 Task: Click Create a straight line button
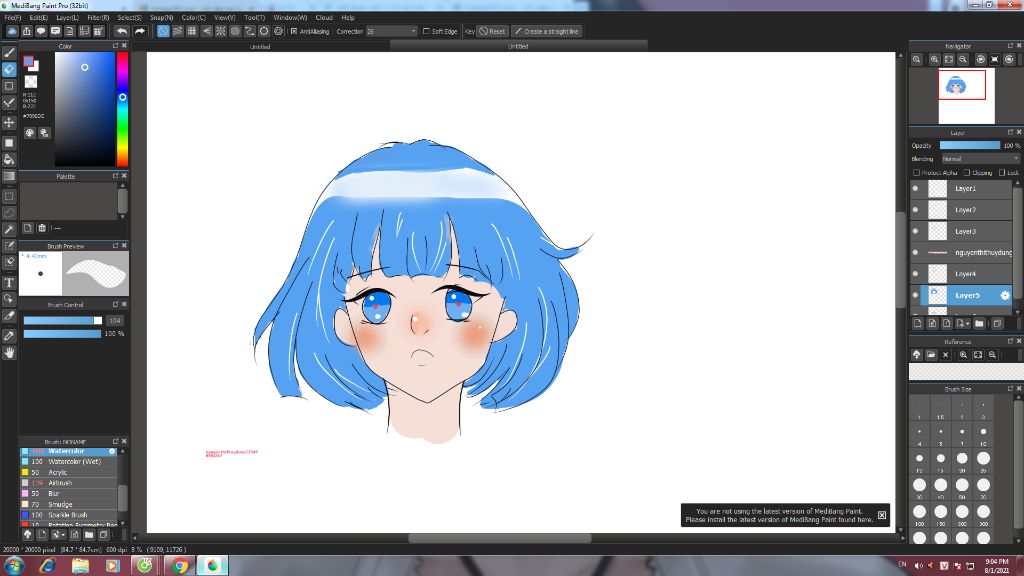click(x=547, y=31)
